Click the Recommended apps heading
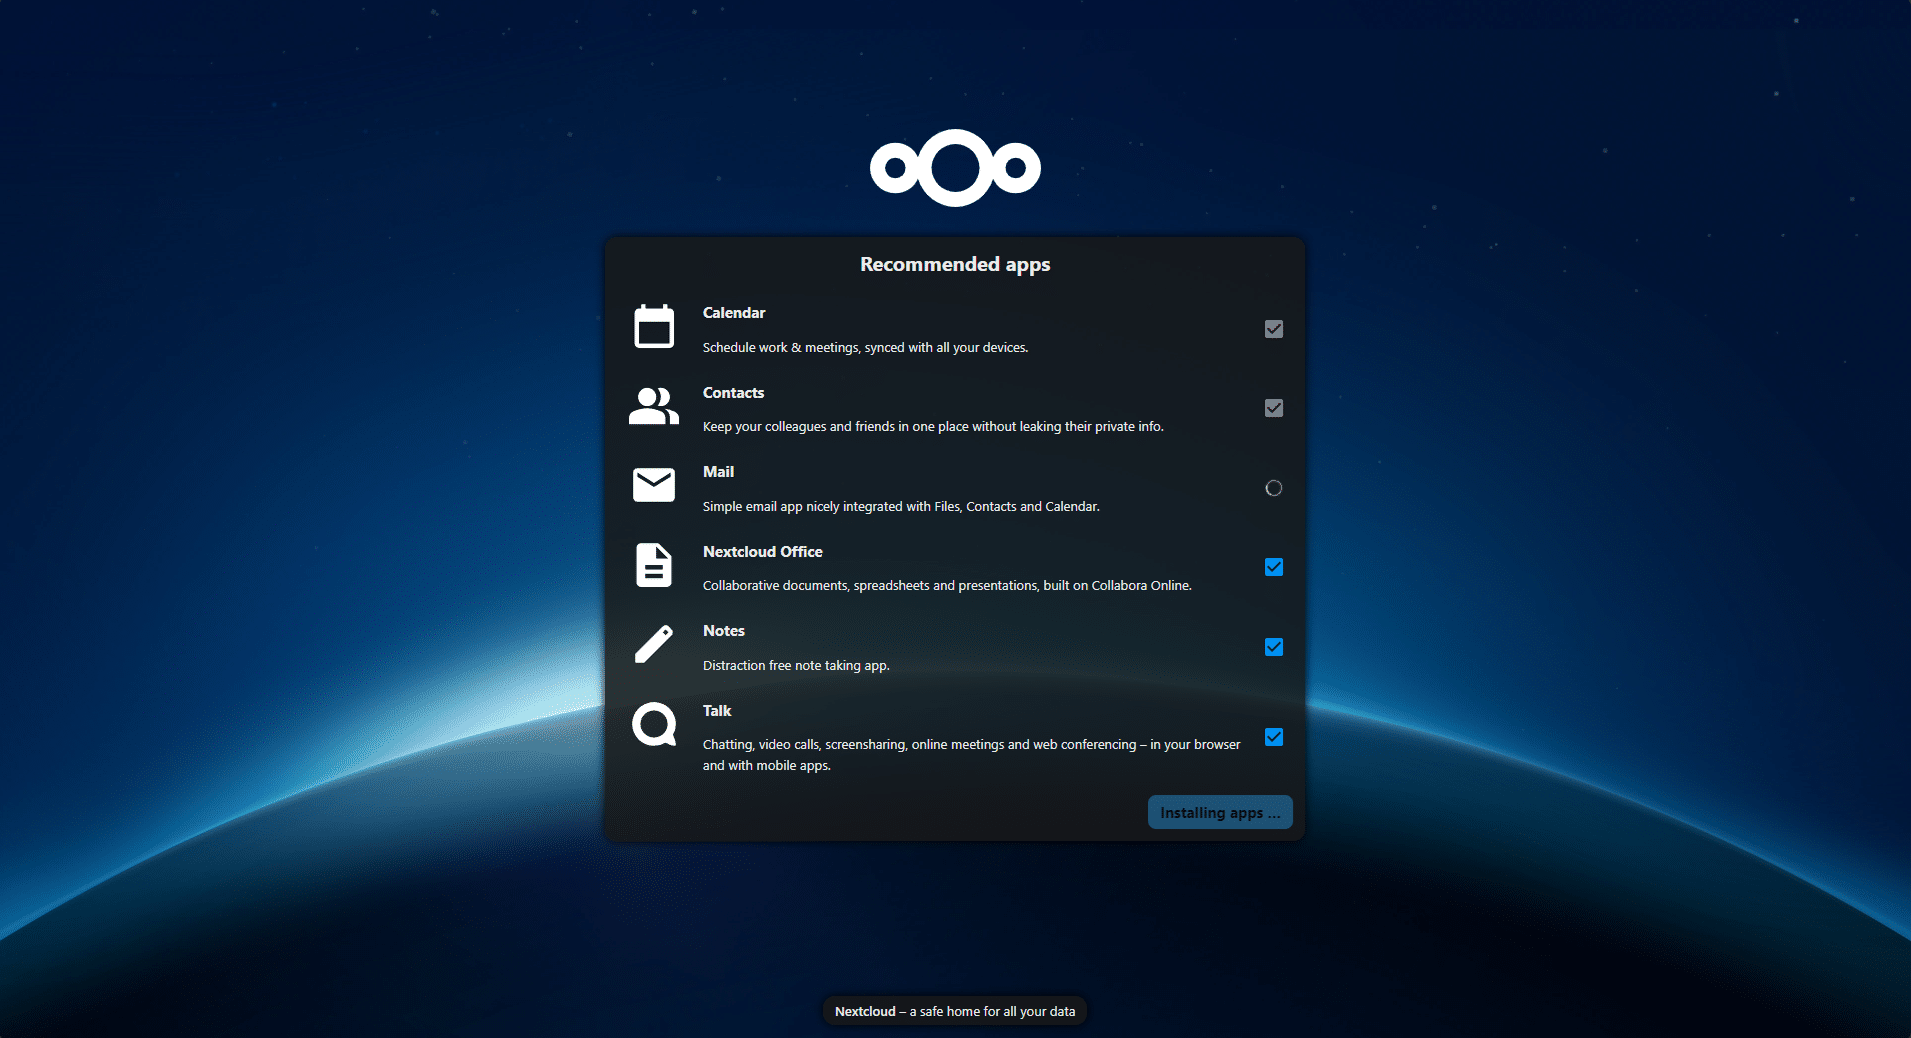The height and width of the screenshot is (1038, 1911). [x=955, y=264]
